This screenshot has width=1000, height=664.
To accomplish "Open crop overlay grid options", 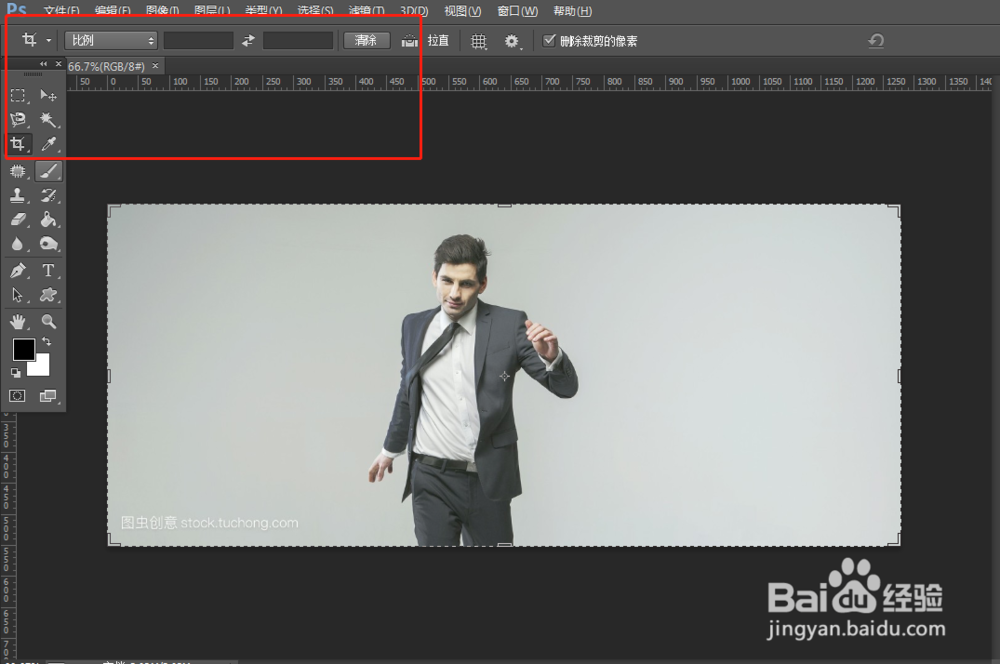I will [x=478, y=41].
